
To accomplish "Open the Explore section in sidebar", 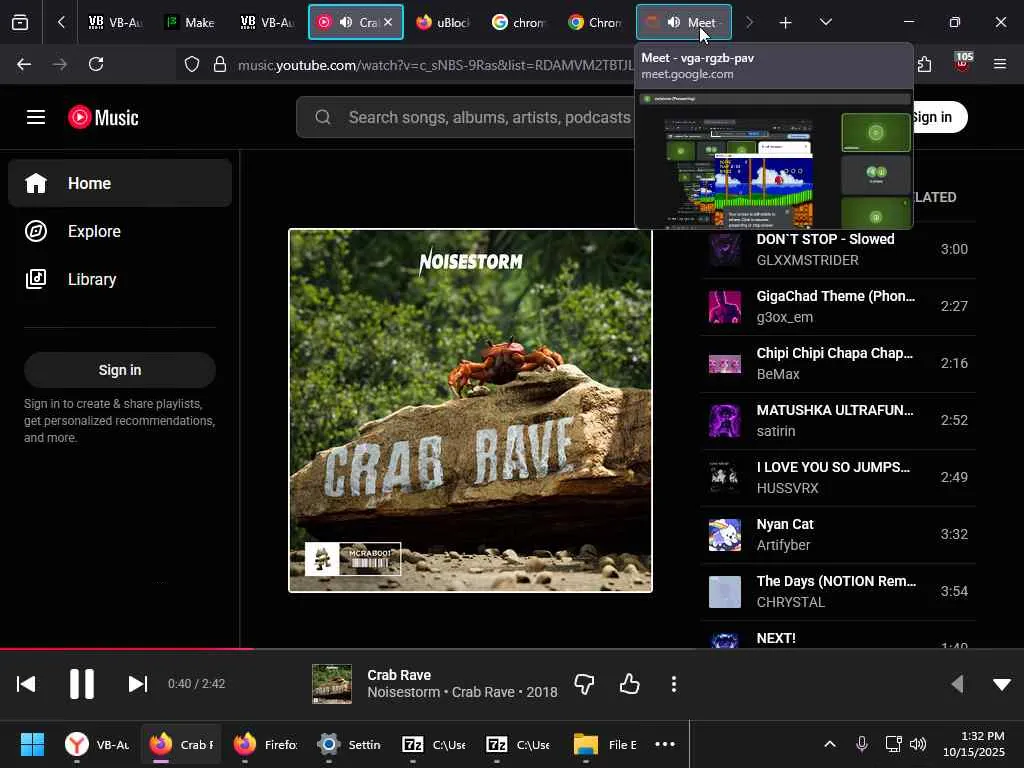I will [120, 231].
